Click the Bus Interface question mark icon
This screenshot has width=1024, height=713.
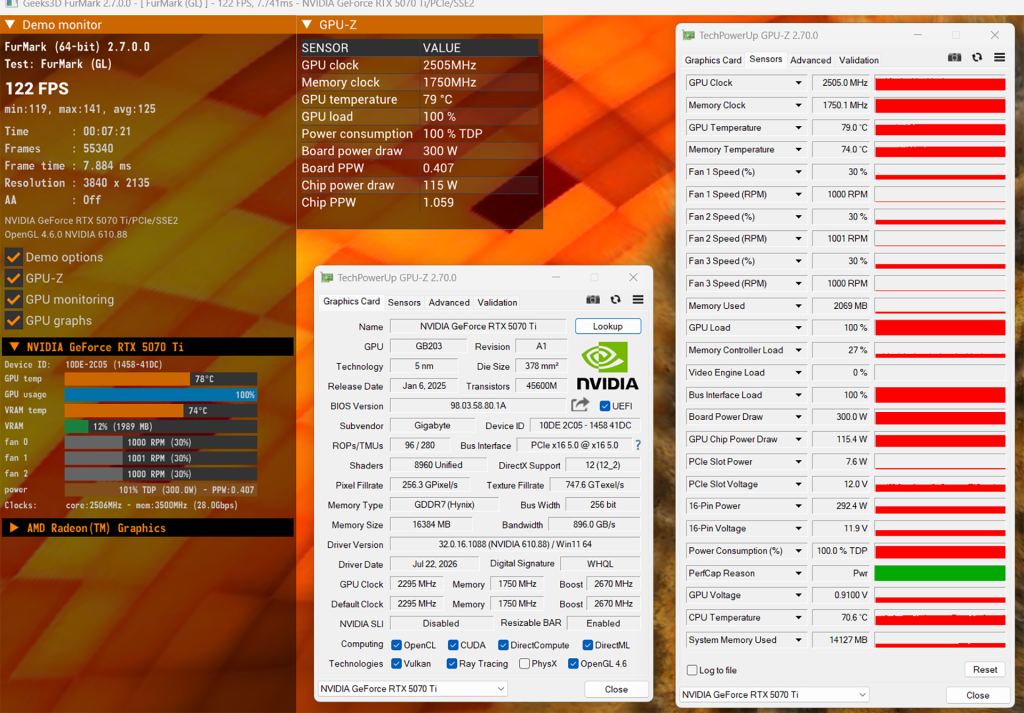pos(637,445)
